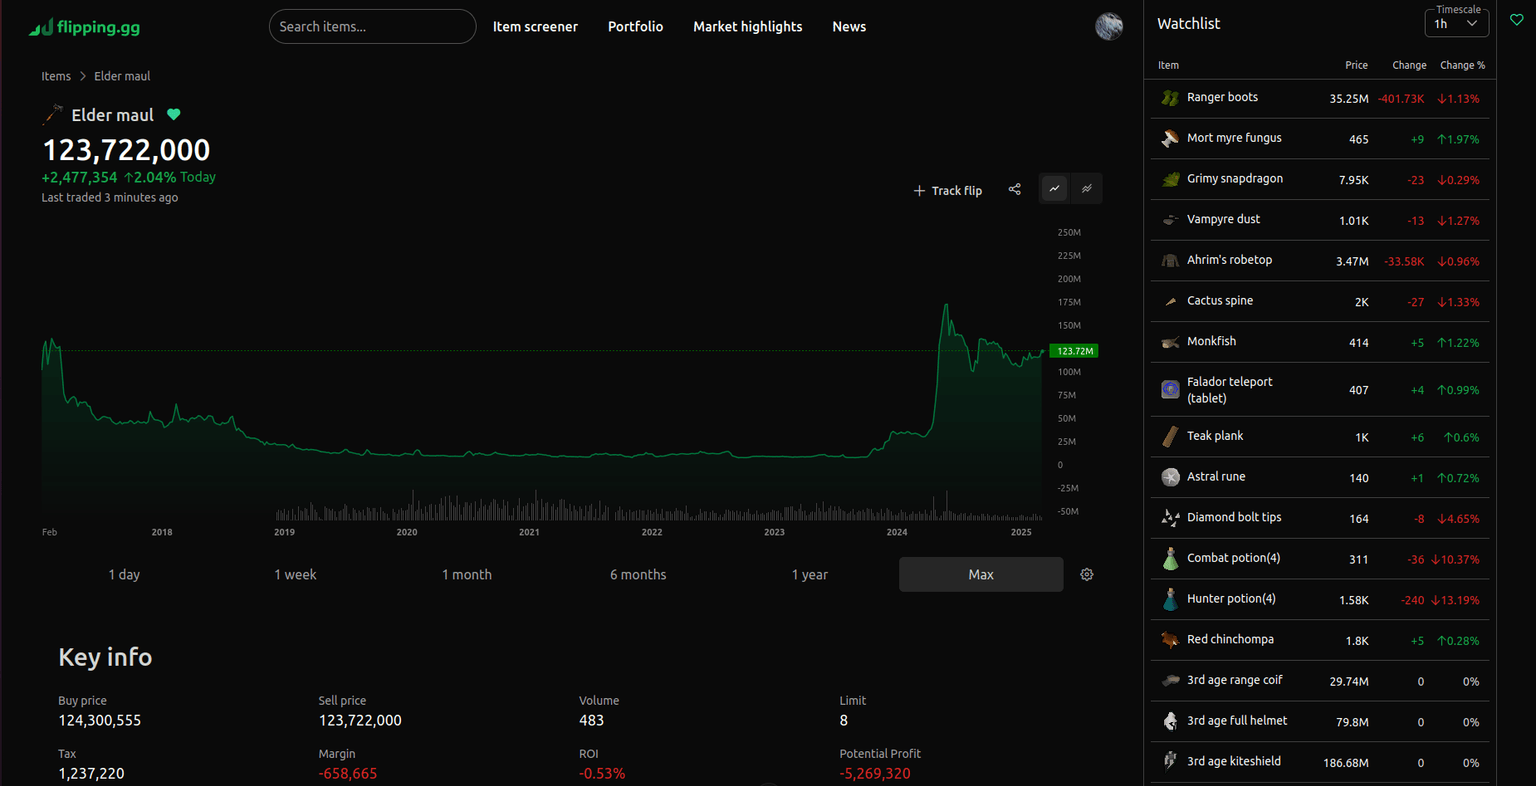Click the 123.72M price marker on chart

pos(1074,351)
